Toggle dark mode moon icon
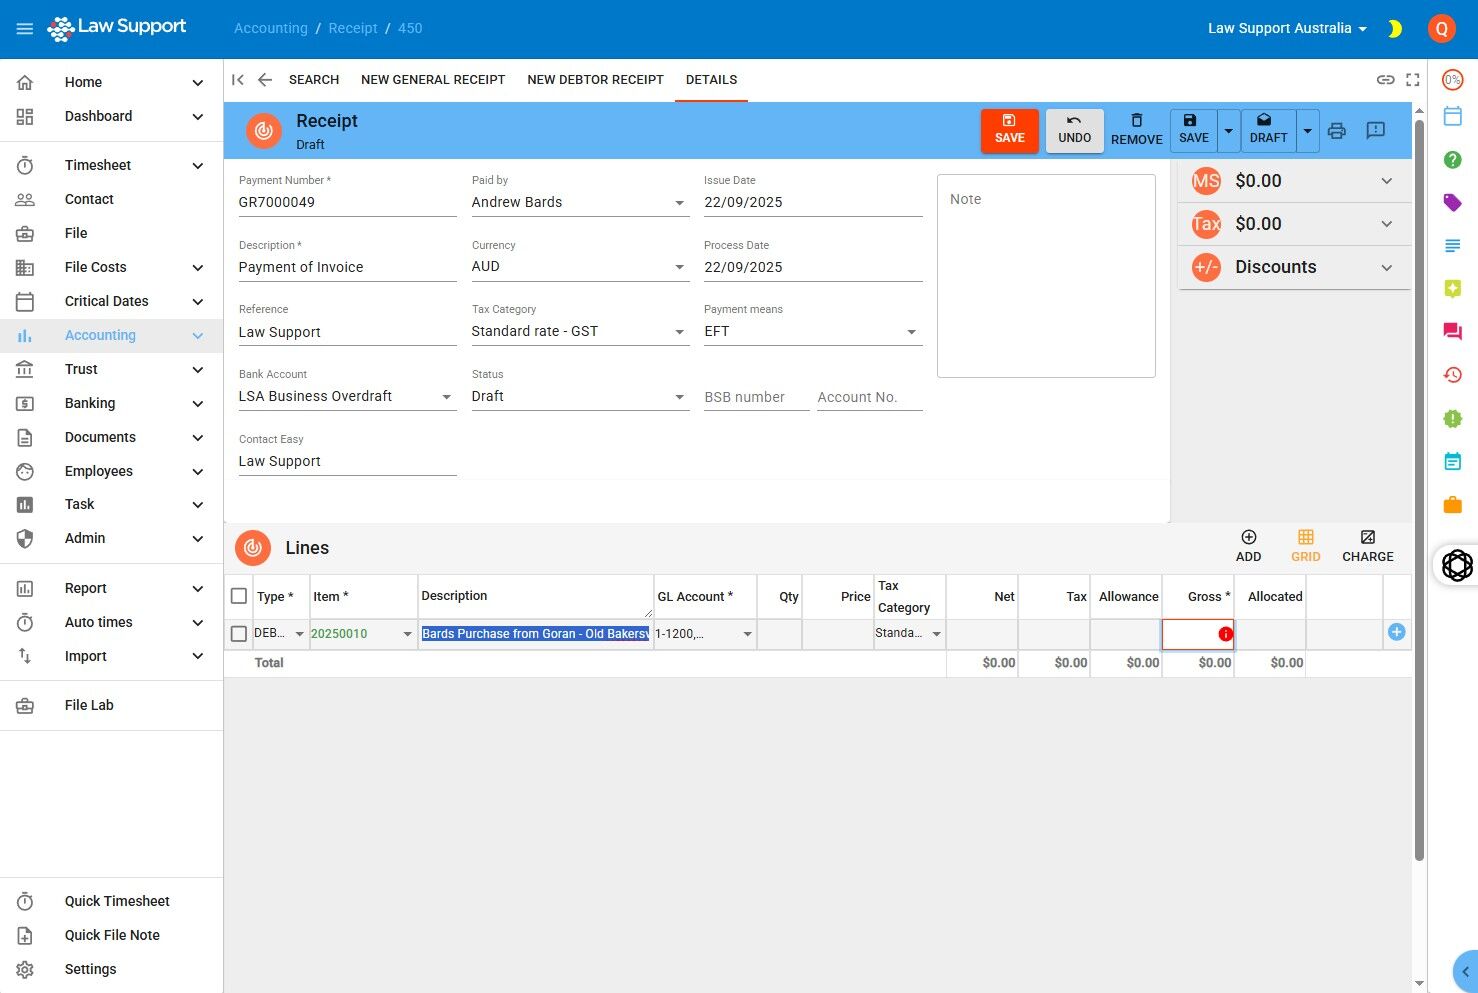 (x=1395, y=29)
